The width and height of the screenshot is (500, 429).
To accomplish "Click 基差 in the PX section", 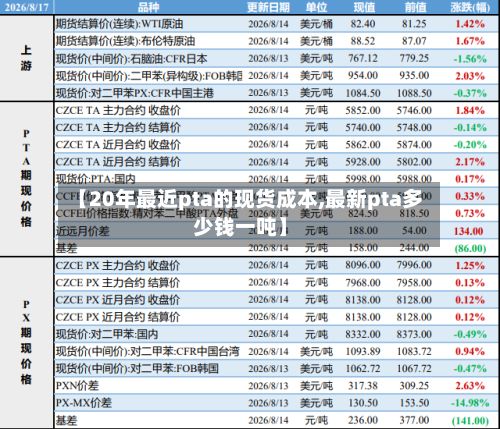I will pos(66,421).
